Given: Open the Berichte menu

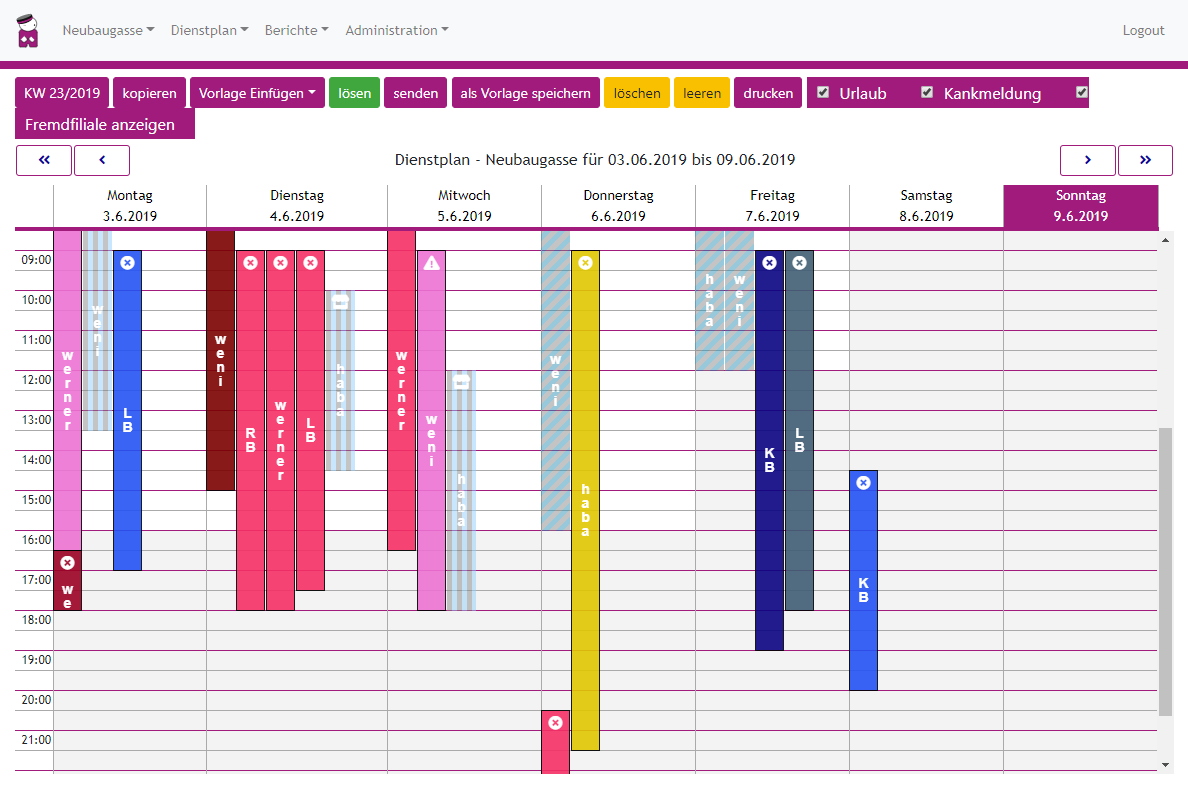Looking at the screenshot, I should [296, 30].
